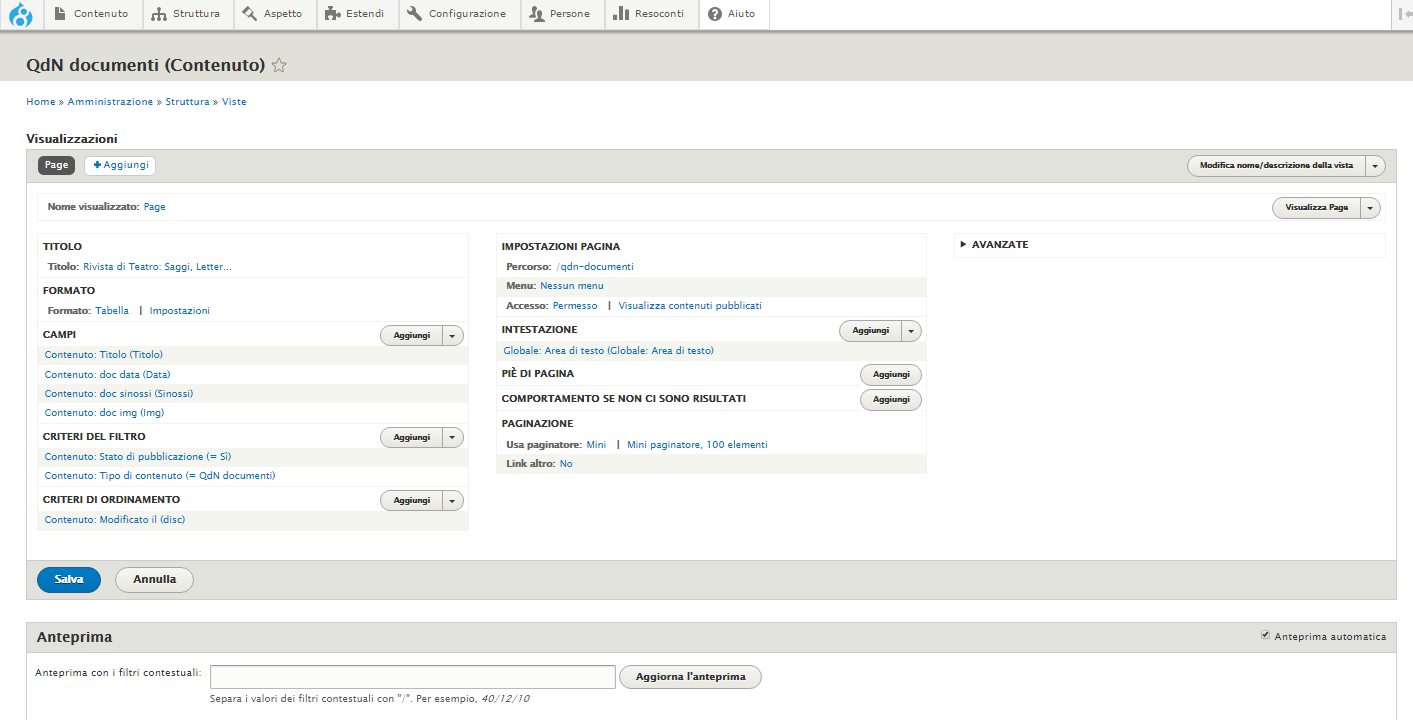Open dropdown arrow beside CAMPI Aggiungi

[x=453, y=336]
